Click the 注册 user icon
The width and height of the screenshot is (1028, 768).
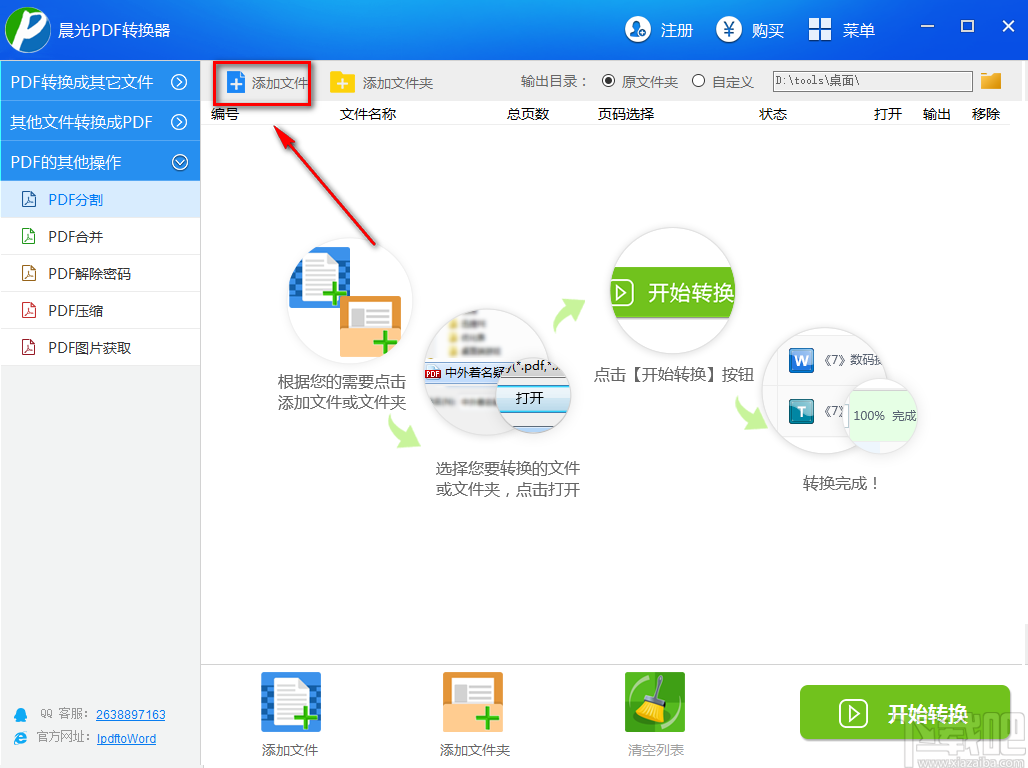pyautogui.click(x=637, y=30)
